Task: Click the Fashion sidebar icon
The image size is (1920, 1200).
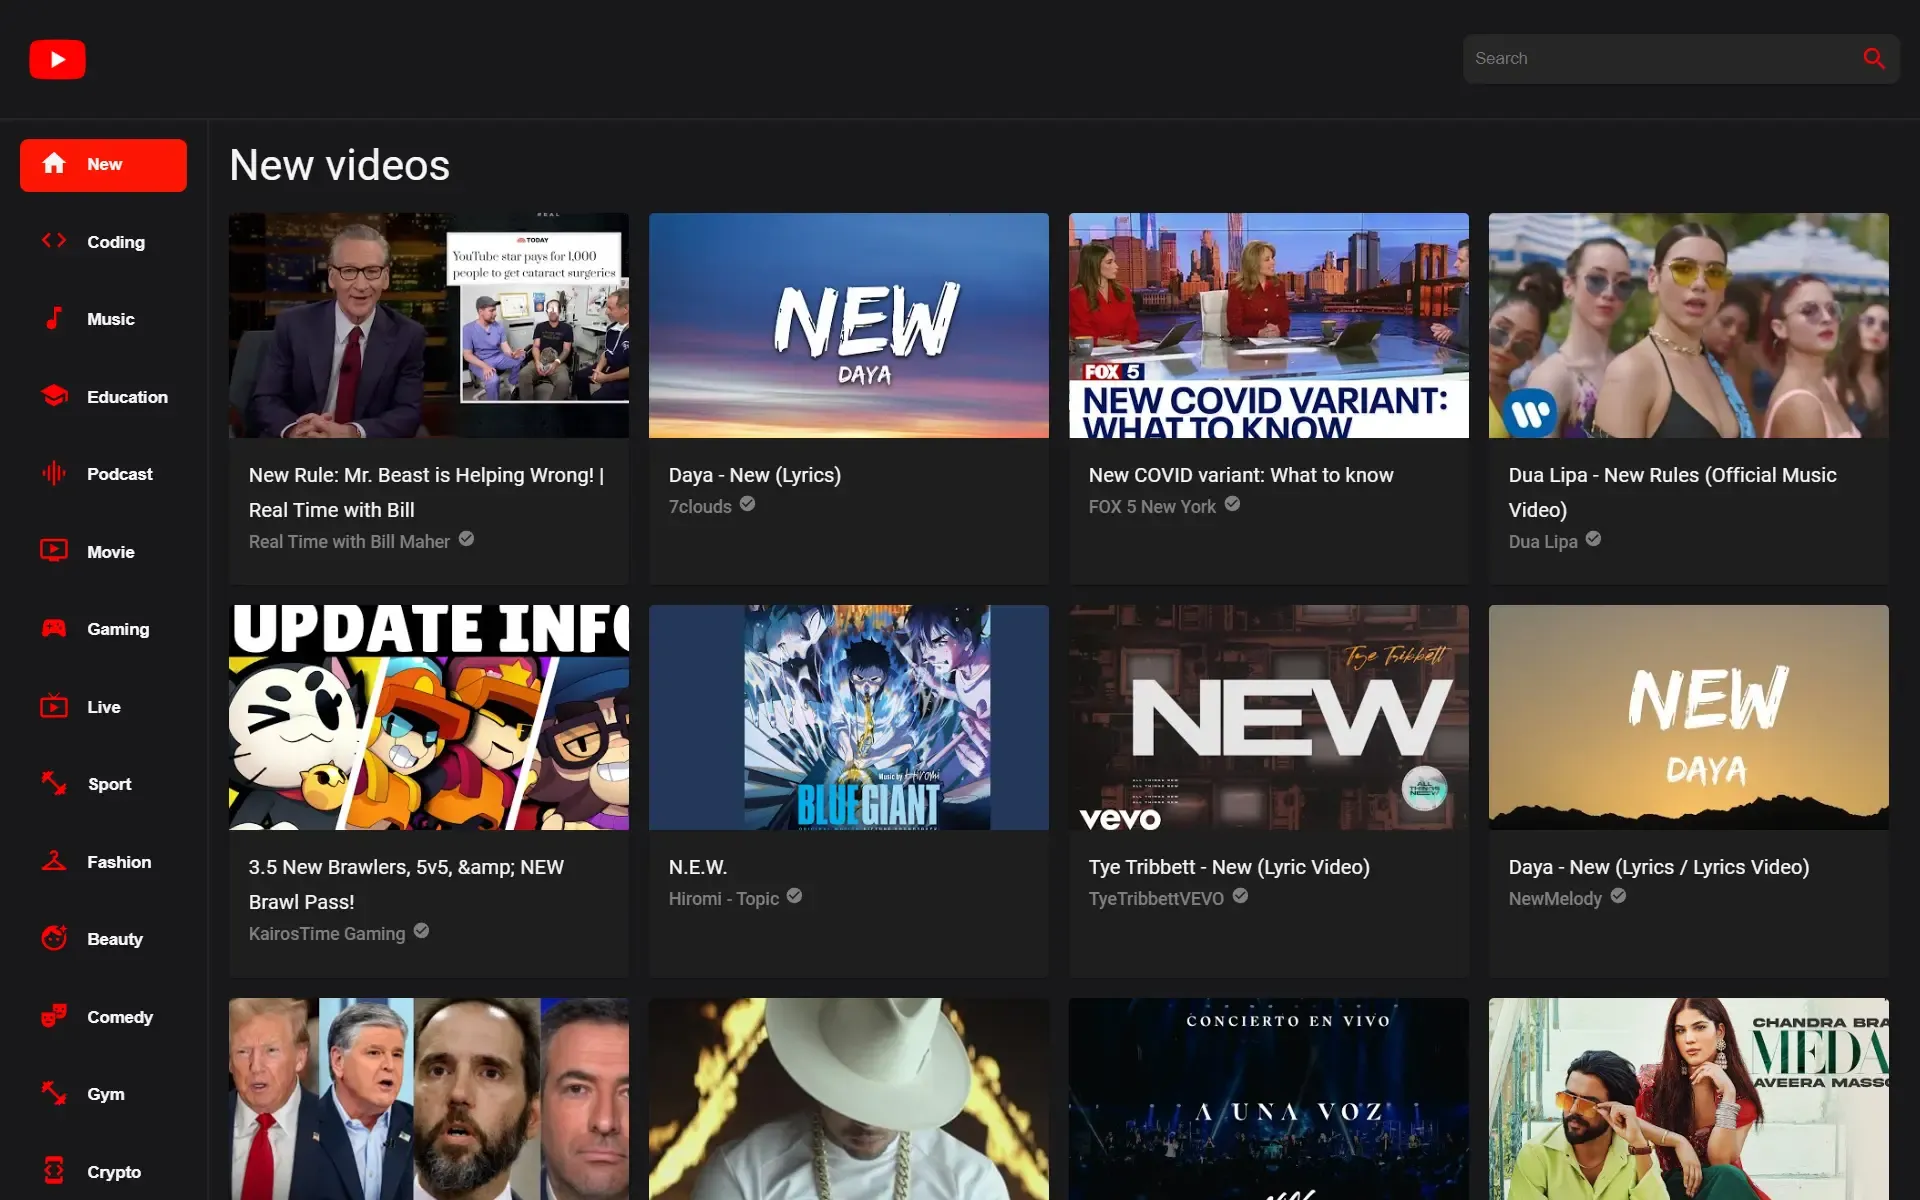Action: tap(55, 861)
